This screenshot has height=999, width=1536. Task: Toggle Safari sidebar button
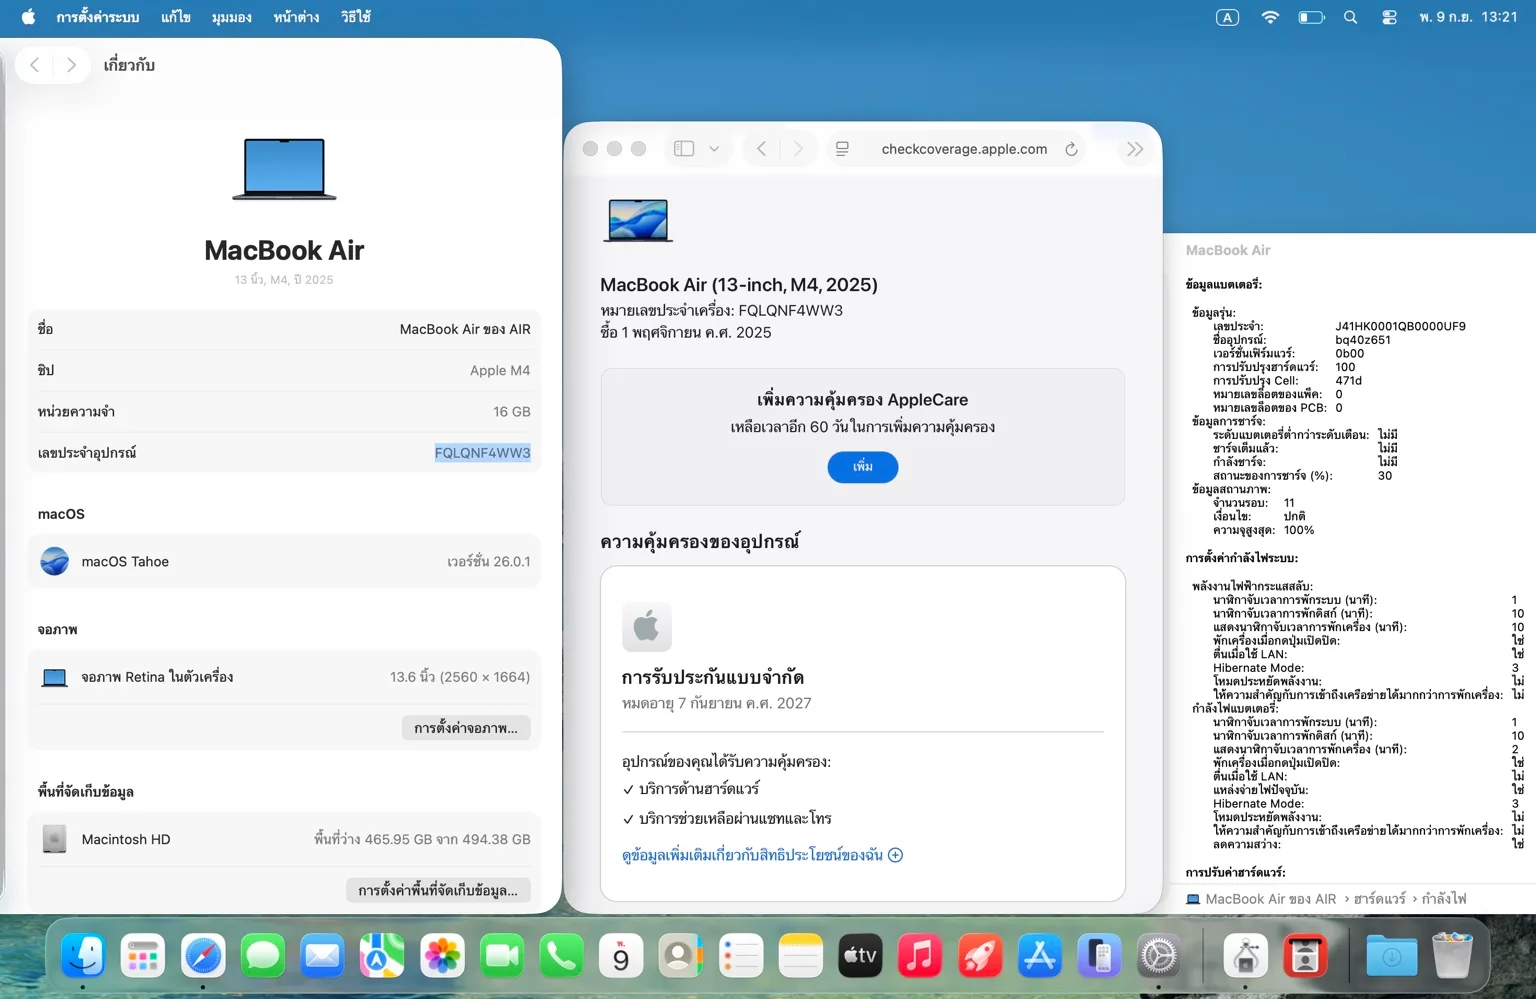coord(684,149)
